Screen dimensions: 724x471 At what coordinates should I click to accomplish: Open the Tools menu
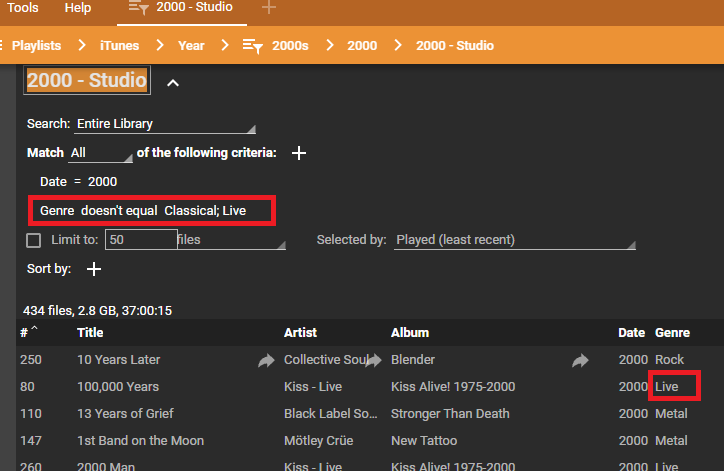point(23,8)
